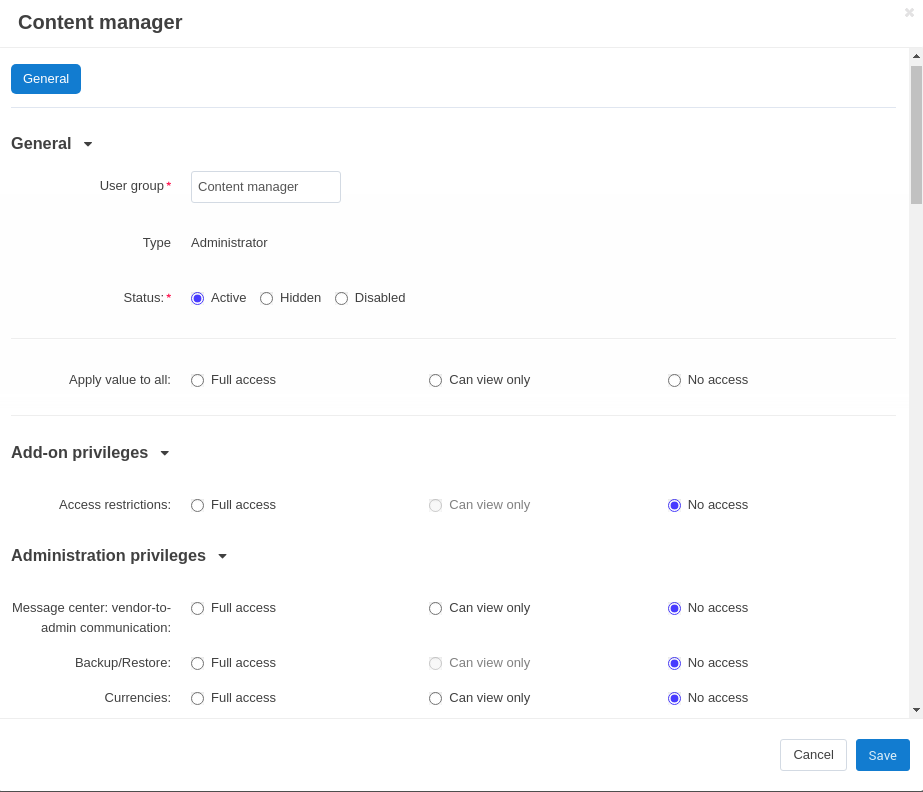Select No access for Backup/Restore

point(675,664)
